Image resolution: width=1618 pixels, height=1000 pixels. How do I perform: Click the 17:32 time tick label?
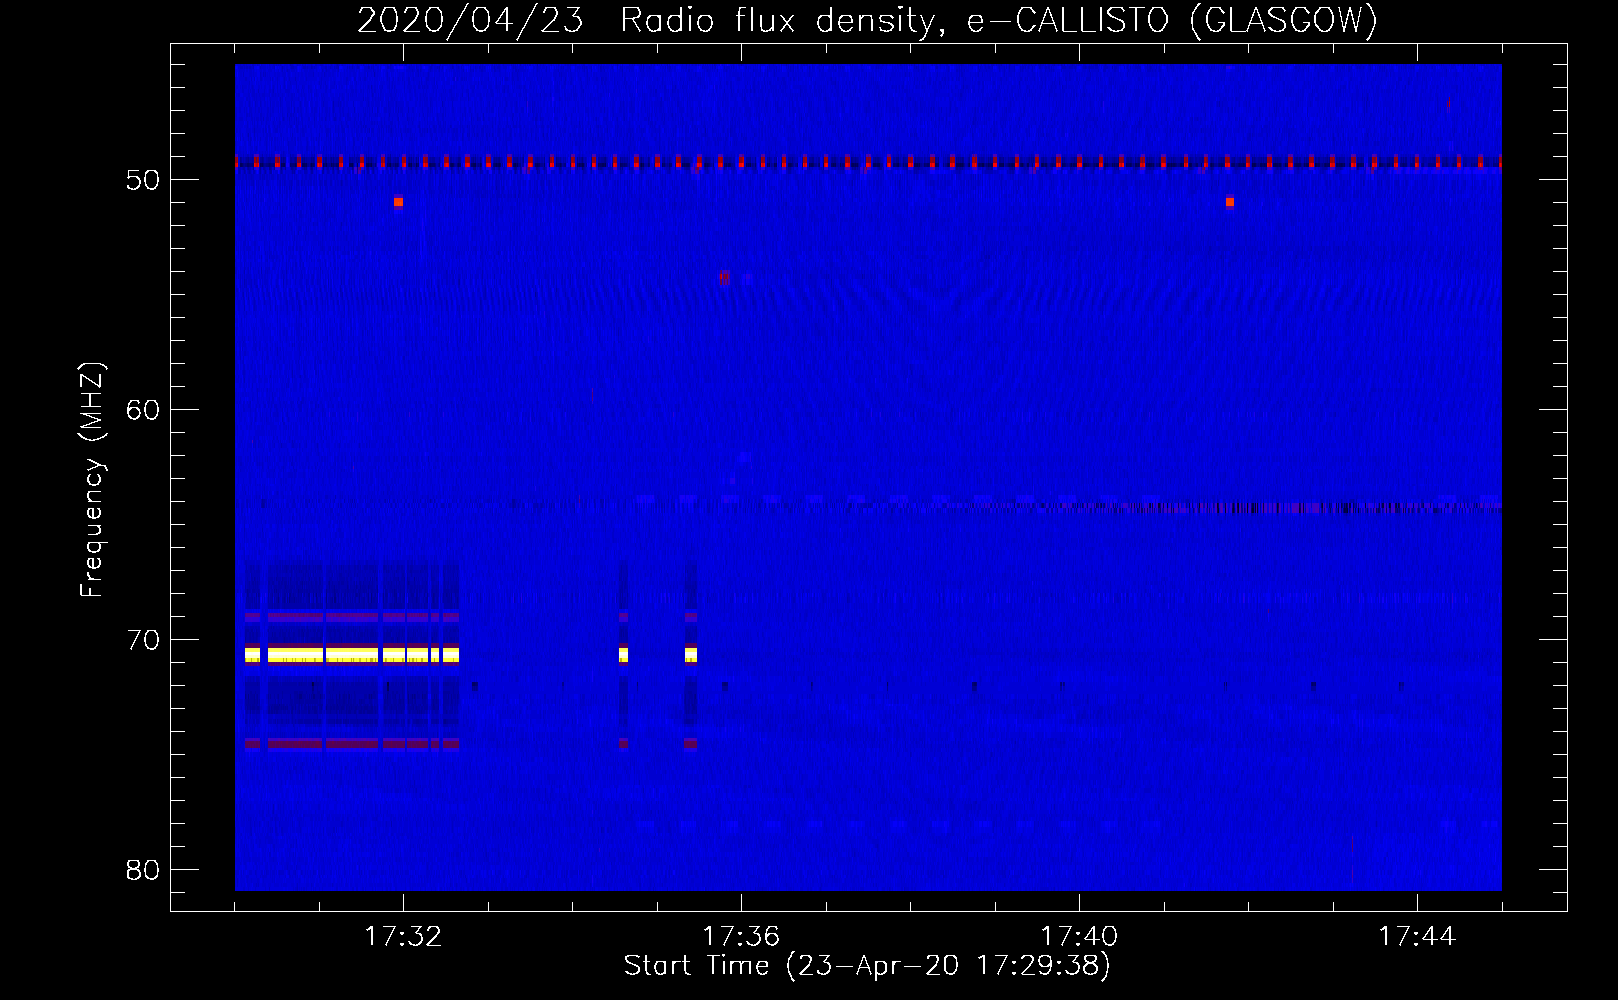[x=403, y=937]
